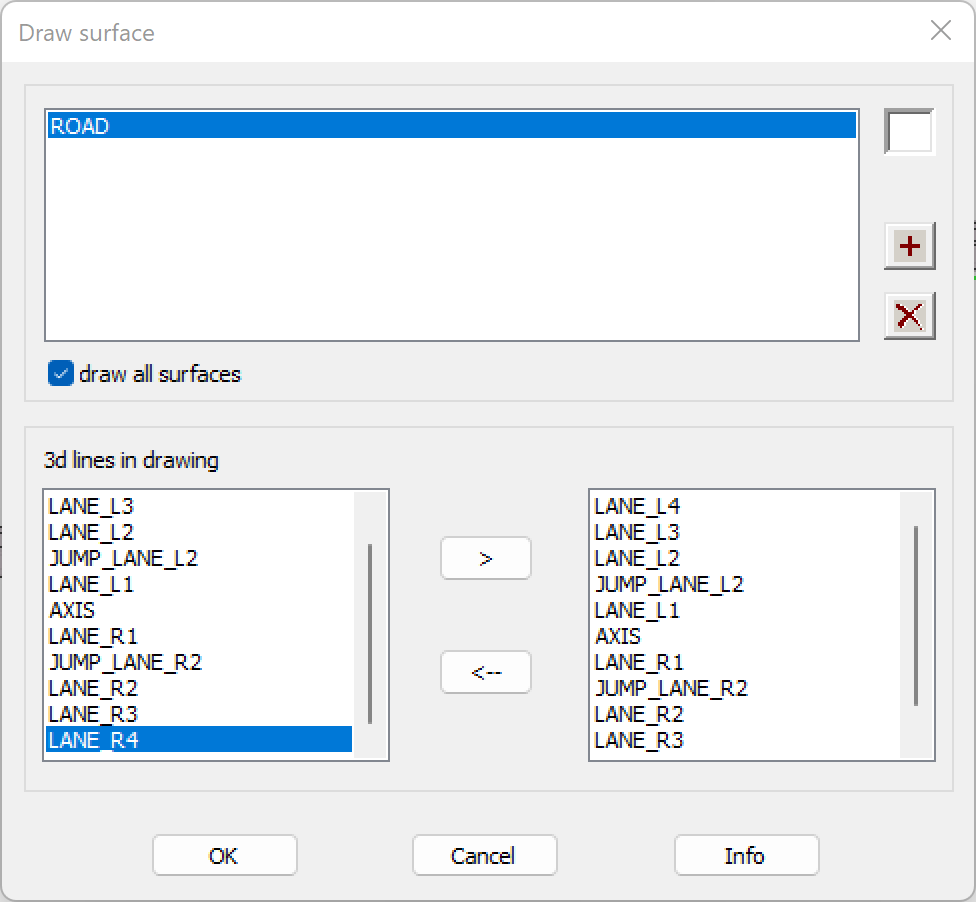This screenshot has height=902, width=976.
Task: Click the red plus add surface icon
Action: [x=909, y=246]
